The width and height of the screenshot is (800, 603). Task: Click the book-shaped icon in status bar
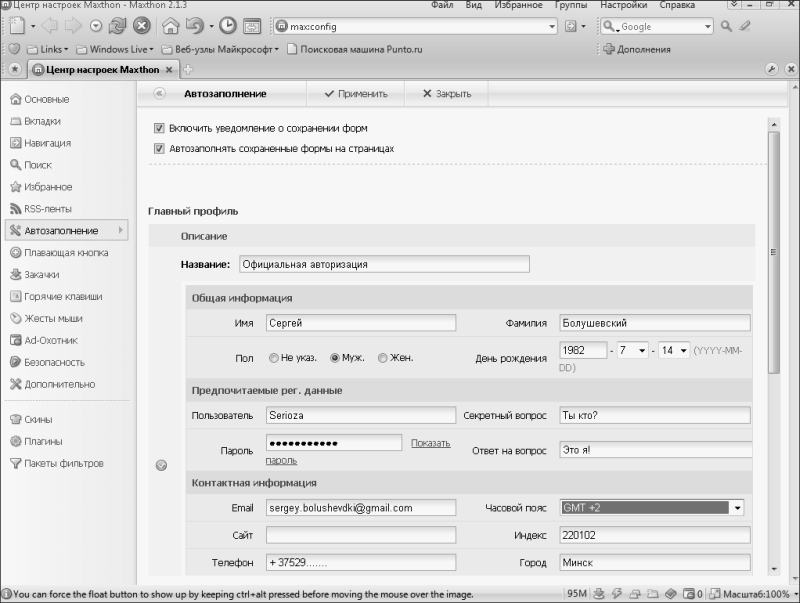pyautogui.click(x=671, y=594)
